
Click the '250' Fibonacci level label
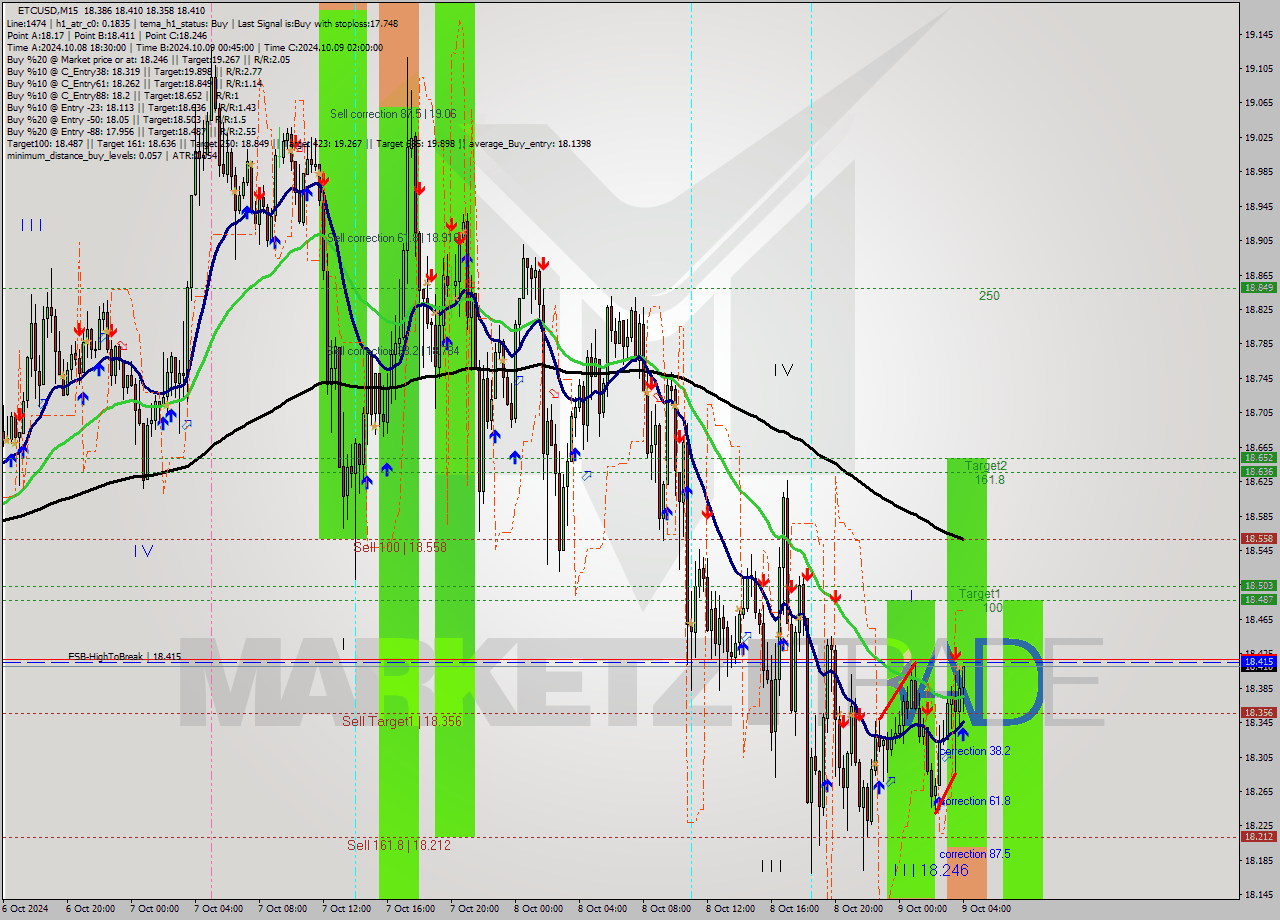pyautogui.click(x=989, y=295)
